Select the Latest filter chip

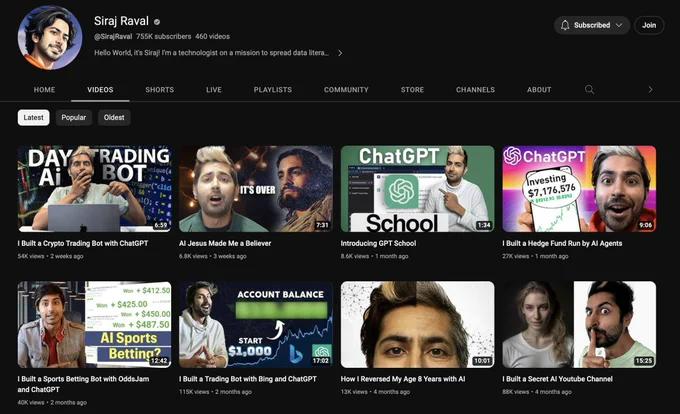(34, 118)
